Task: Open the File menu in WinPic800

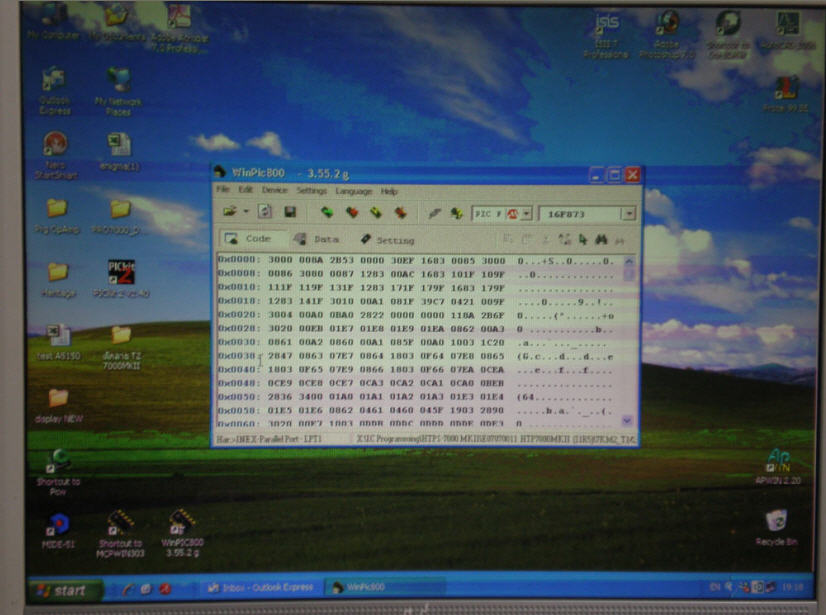Action: [223, 190]
